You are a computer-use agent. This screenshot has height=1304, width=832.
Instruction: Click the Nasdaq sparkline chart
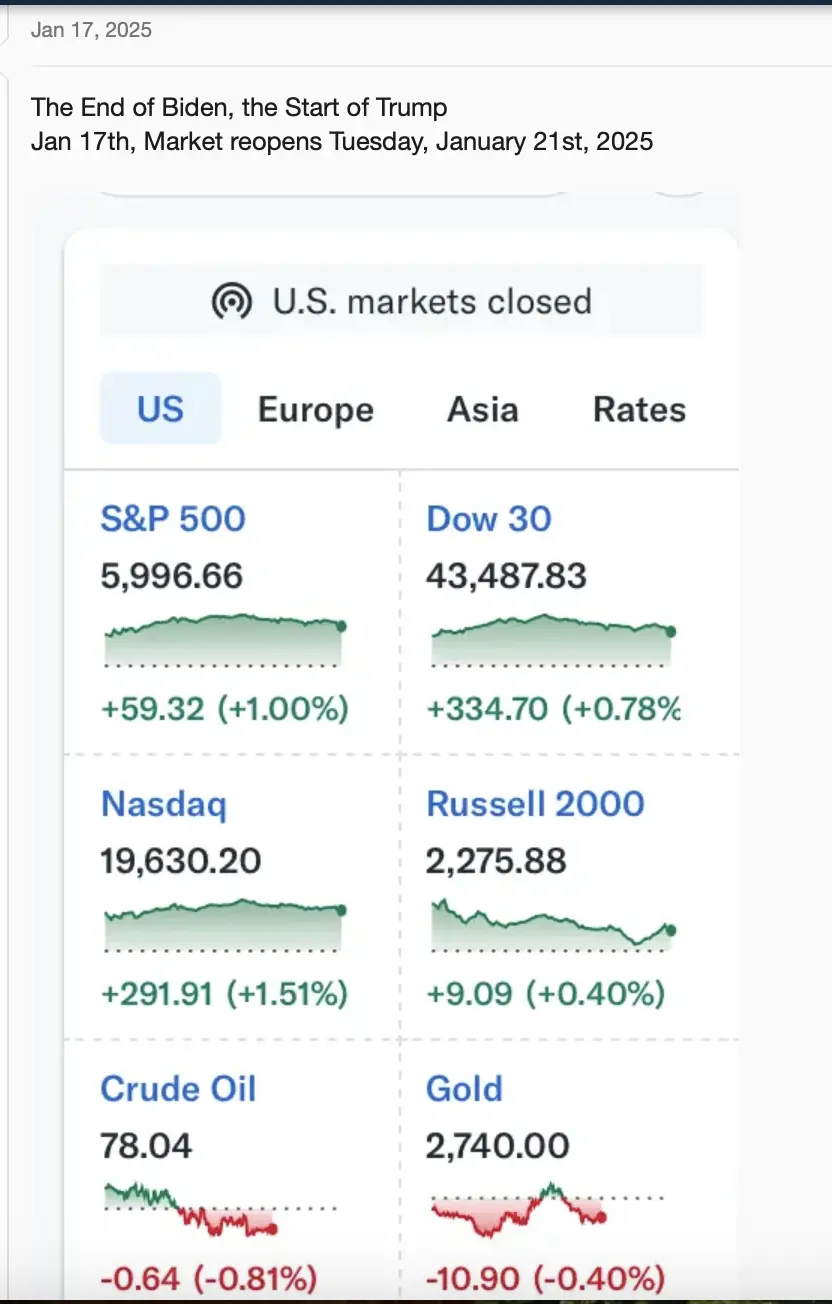225,925
